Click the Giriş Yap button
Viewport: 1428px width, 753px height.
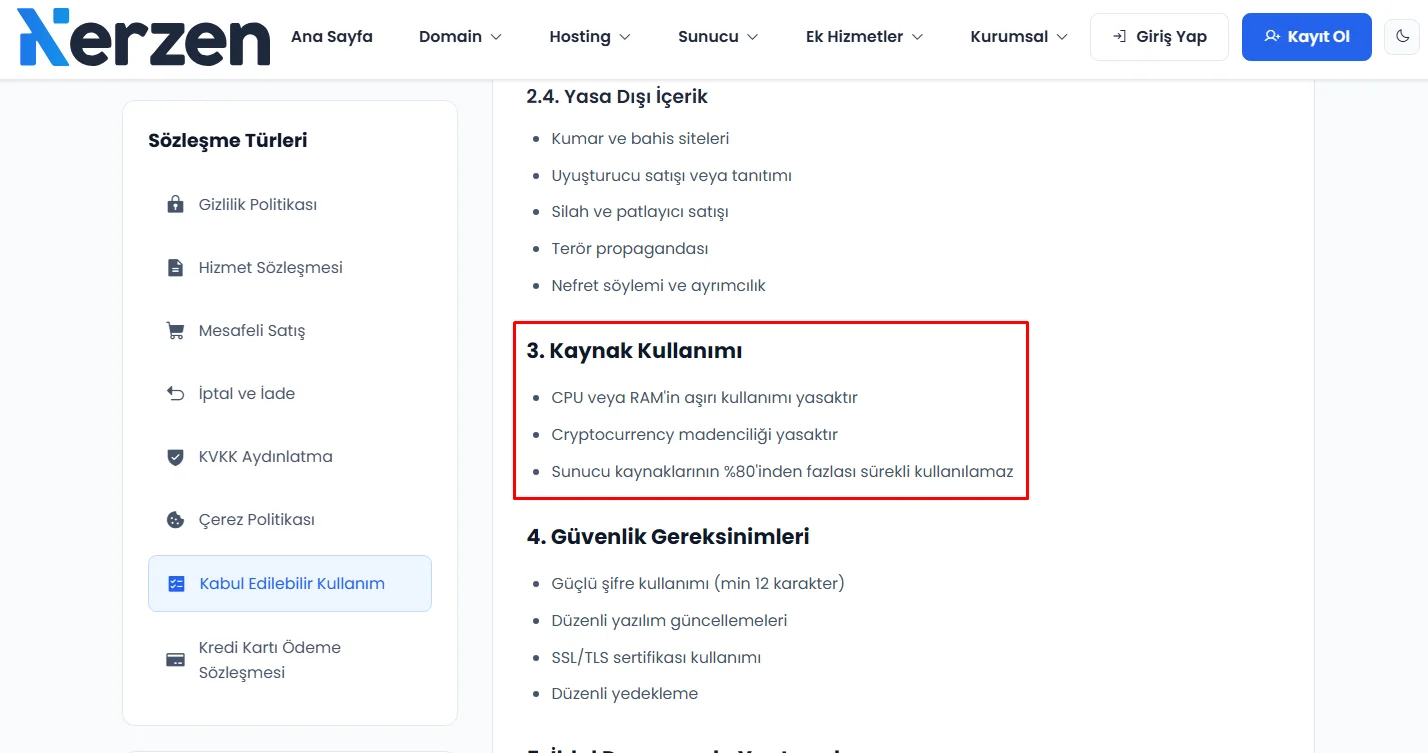tap(1159, 37)
